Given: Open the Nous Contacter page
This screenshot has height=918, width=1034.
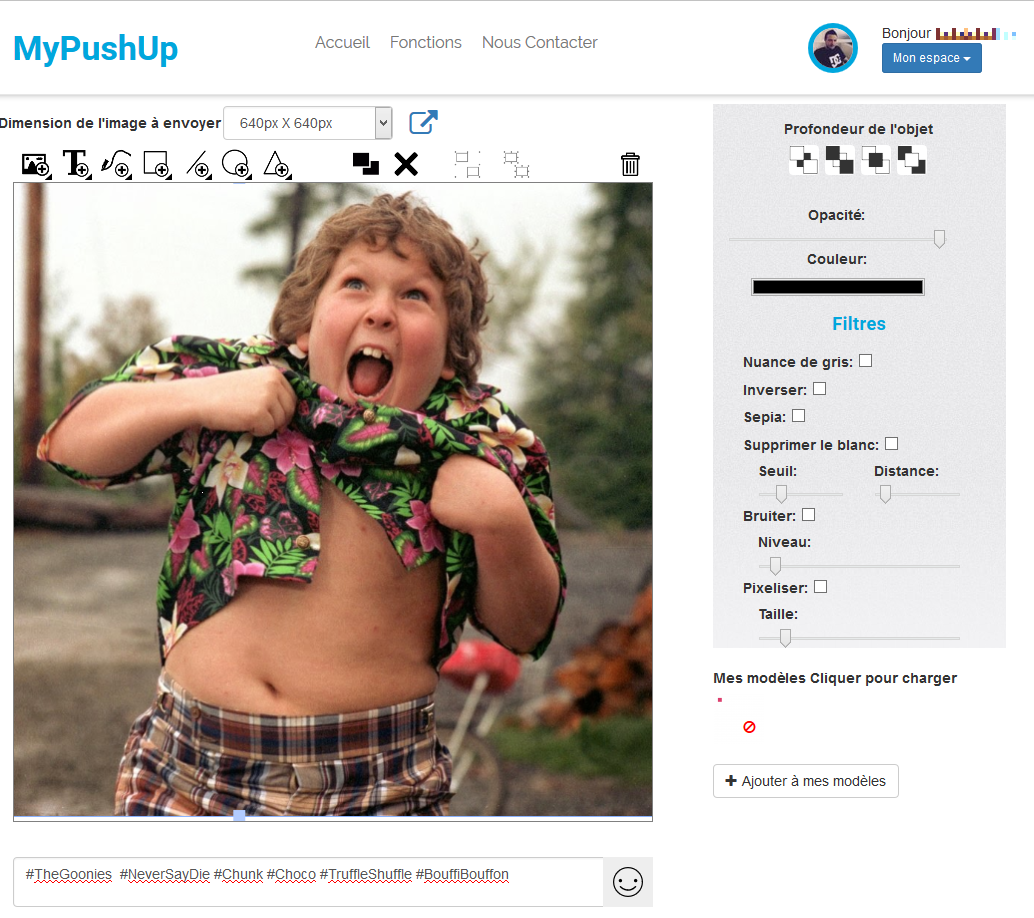Looking at the screenshot, I should [539, 42].
